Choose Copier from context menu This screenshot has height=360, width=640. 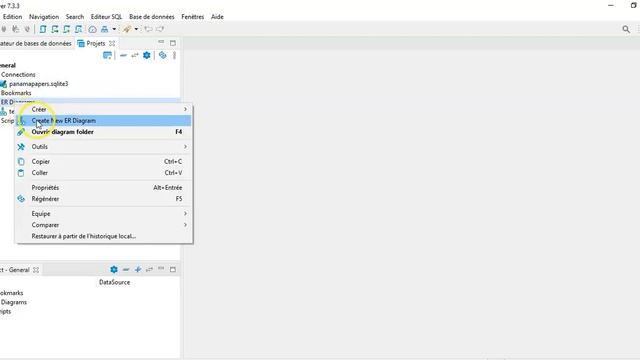pos(103,161)
